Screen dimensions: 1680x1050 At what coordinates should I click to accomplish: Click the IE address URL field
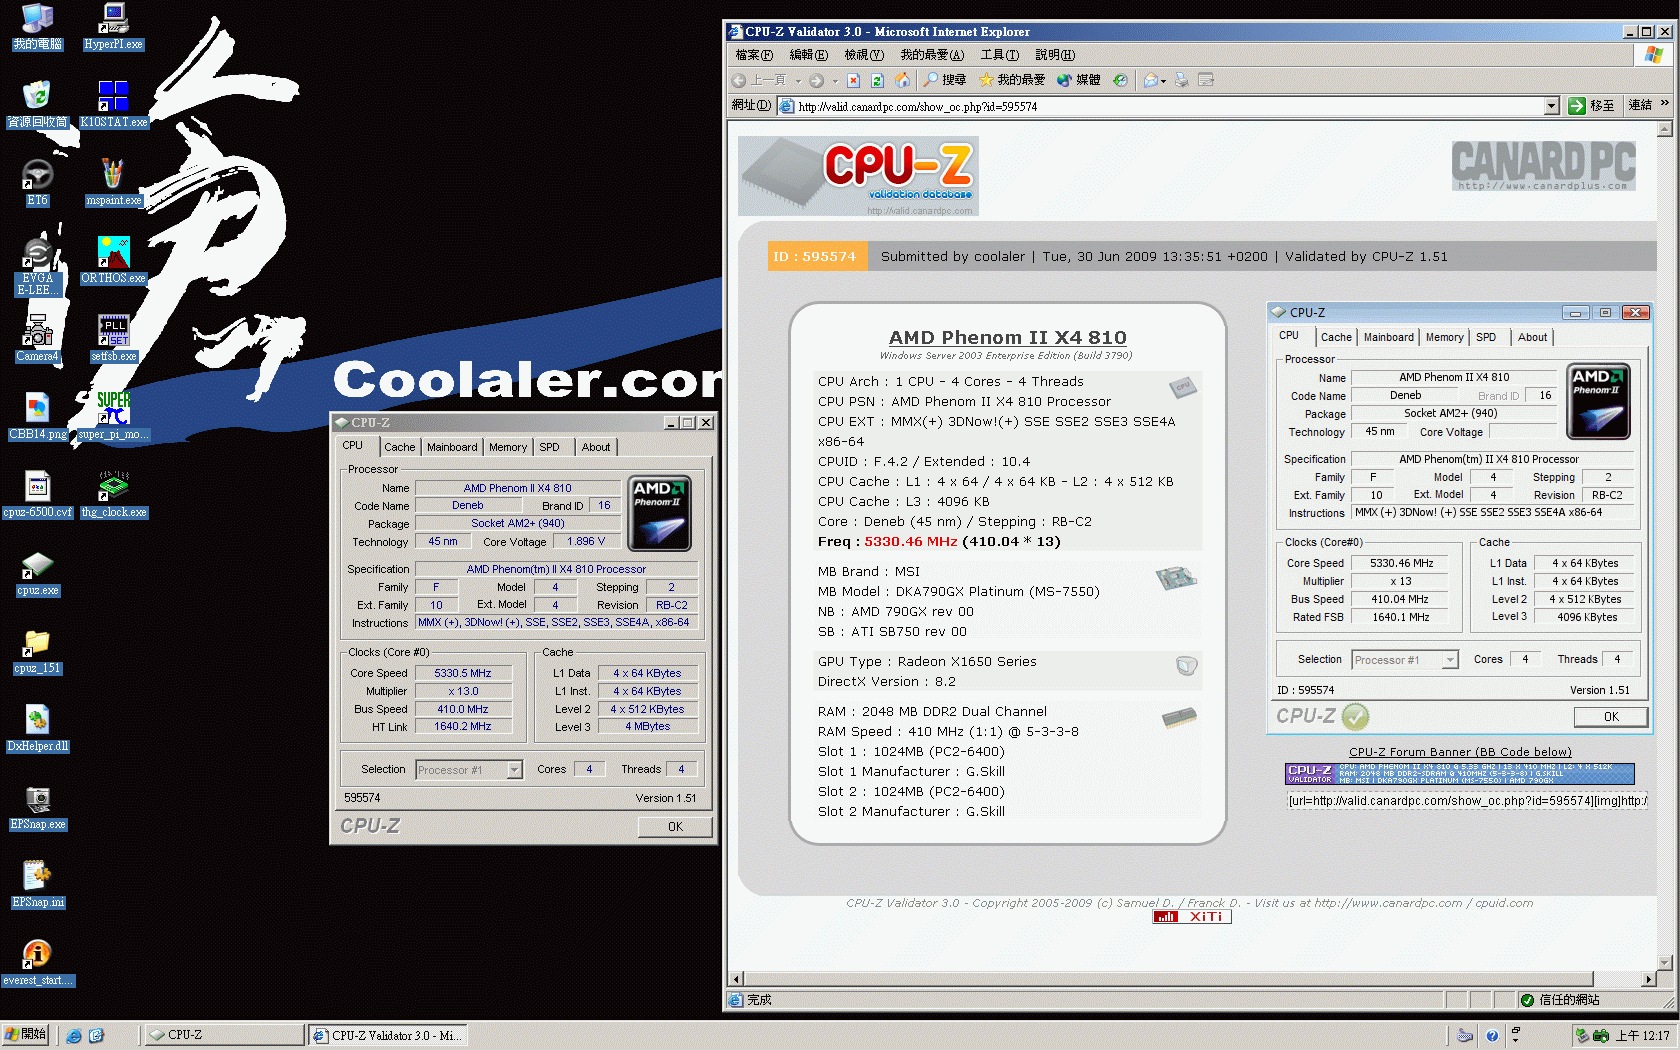coord(1168,106)
